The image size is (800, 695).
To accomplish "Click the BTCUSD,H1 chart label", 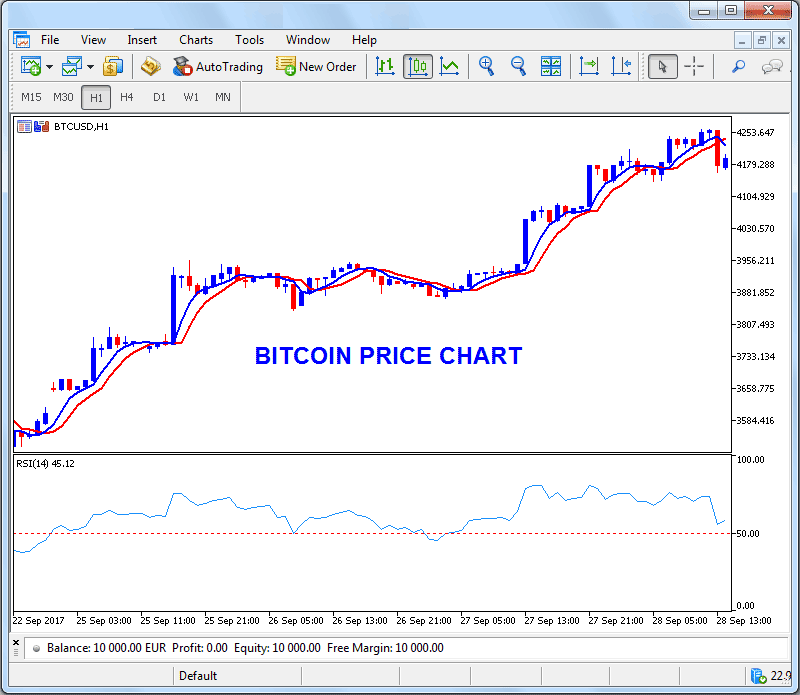I will point(81,127).
